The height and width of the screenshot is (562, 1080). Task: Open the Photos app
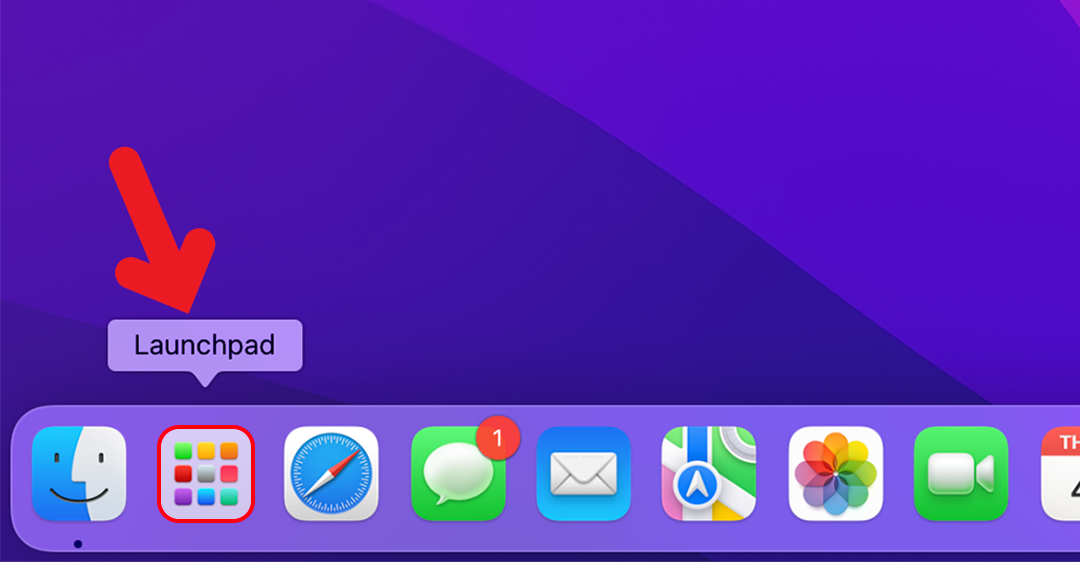pos(835,474)
